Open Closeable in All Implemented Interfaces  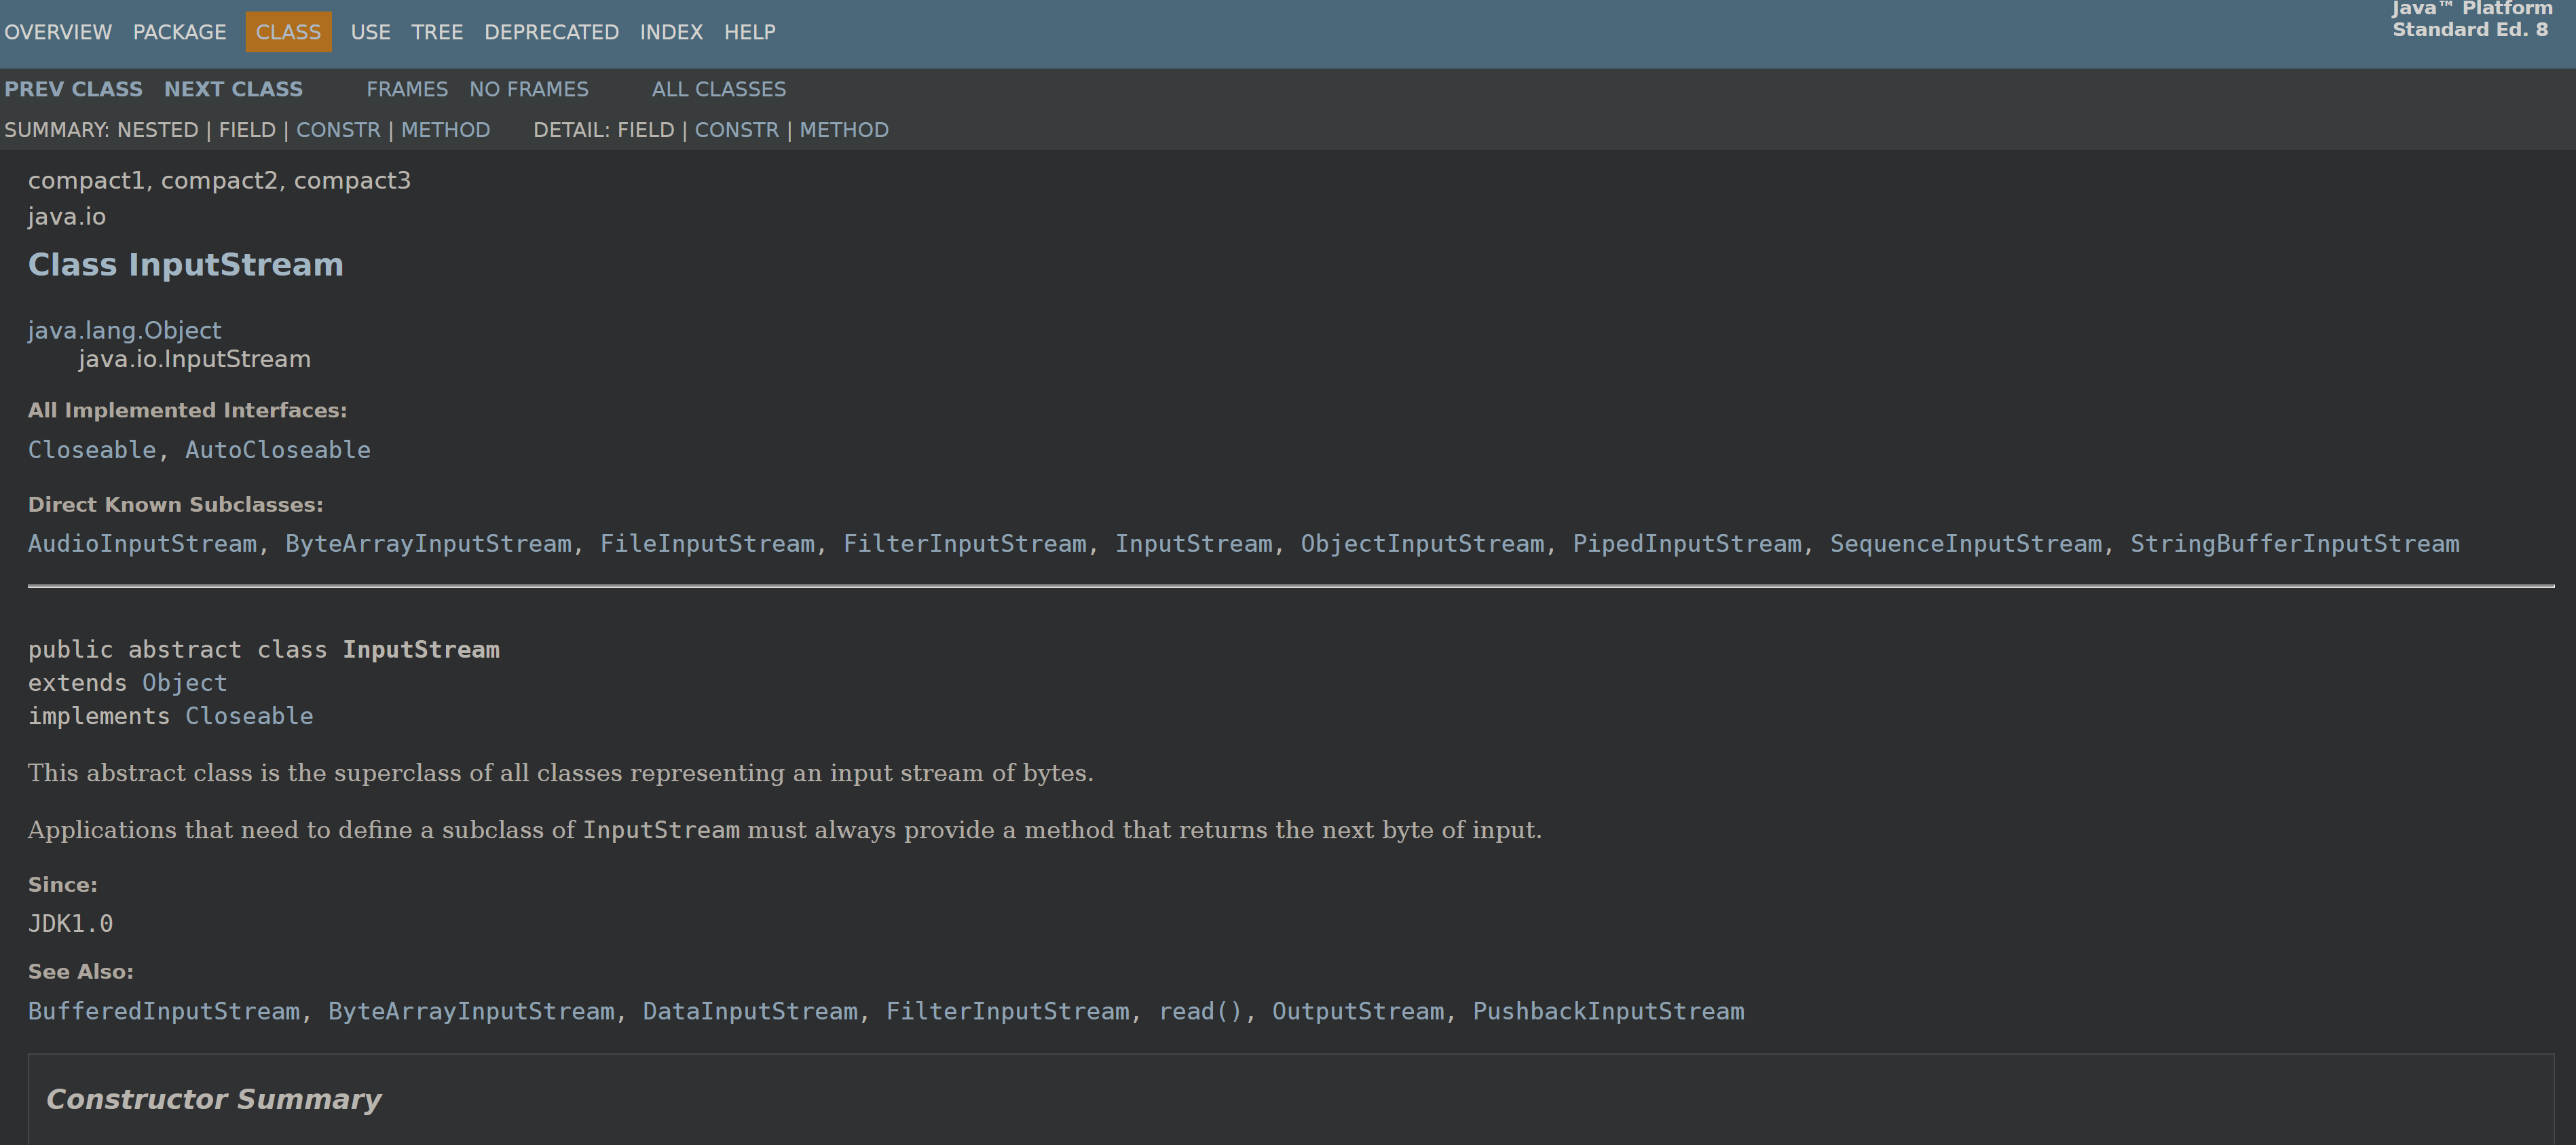(92, 450)
